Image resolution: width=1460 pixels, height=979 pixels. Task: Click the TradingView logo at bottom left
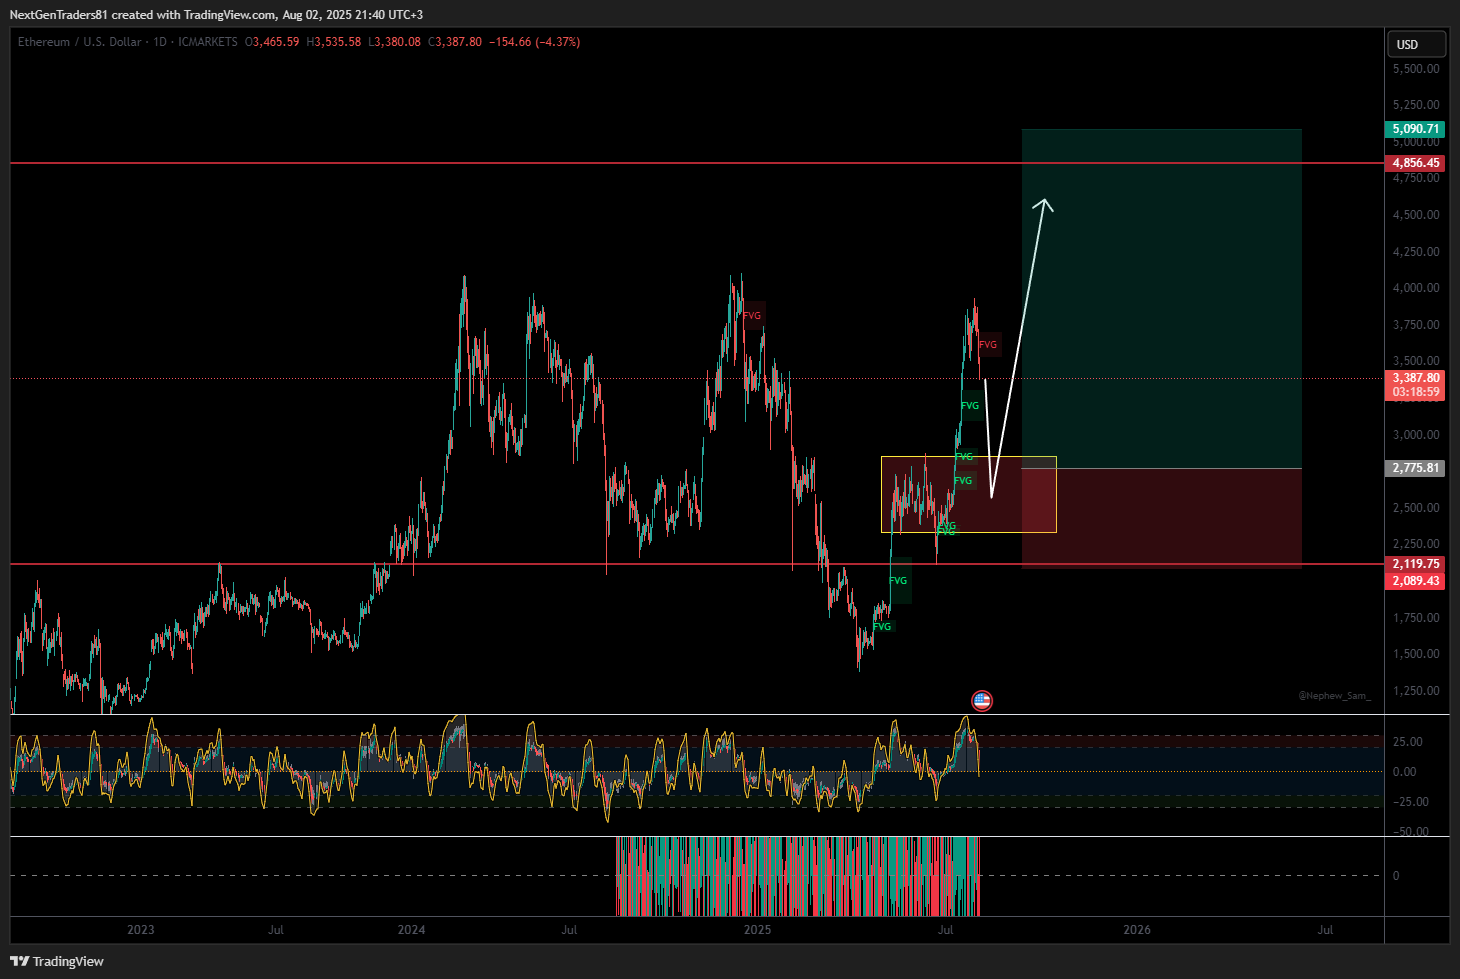(57, 961)
